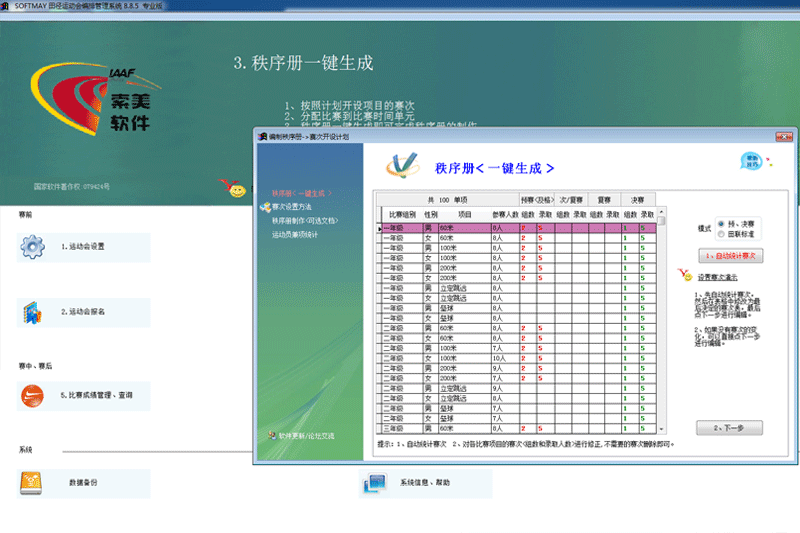
Task: Open 软件更新/论坛交流 link
Action: (306, 436)
